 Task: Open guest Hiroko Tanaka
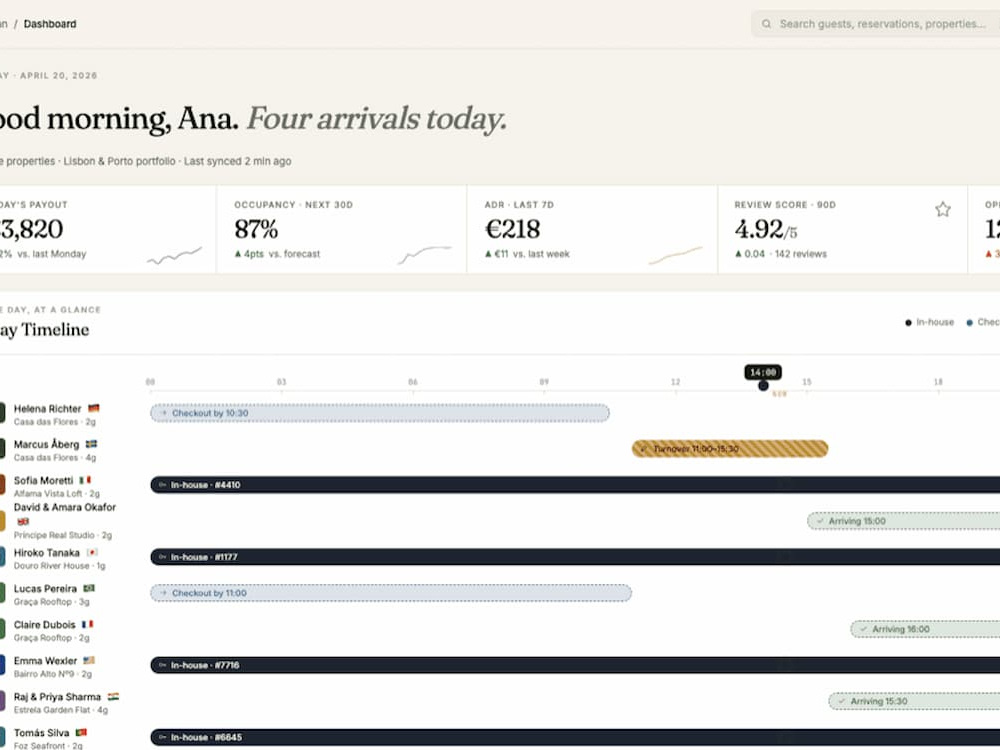click(x=47, y=553)
